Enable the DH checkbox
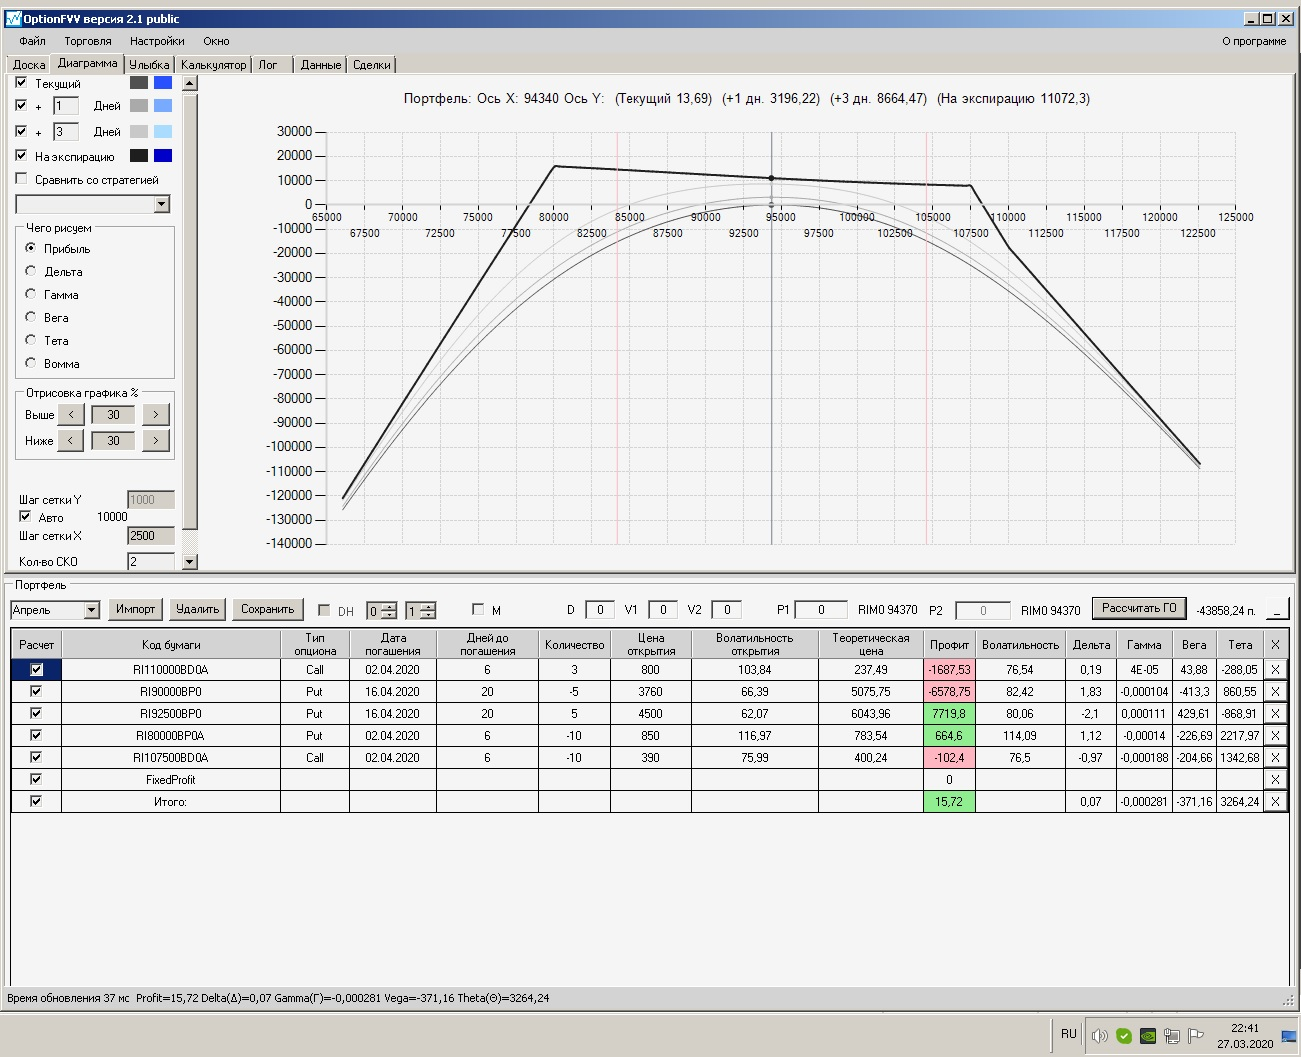 [x=324, y=610]
